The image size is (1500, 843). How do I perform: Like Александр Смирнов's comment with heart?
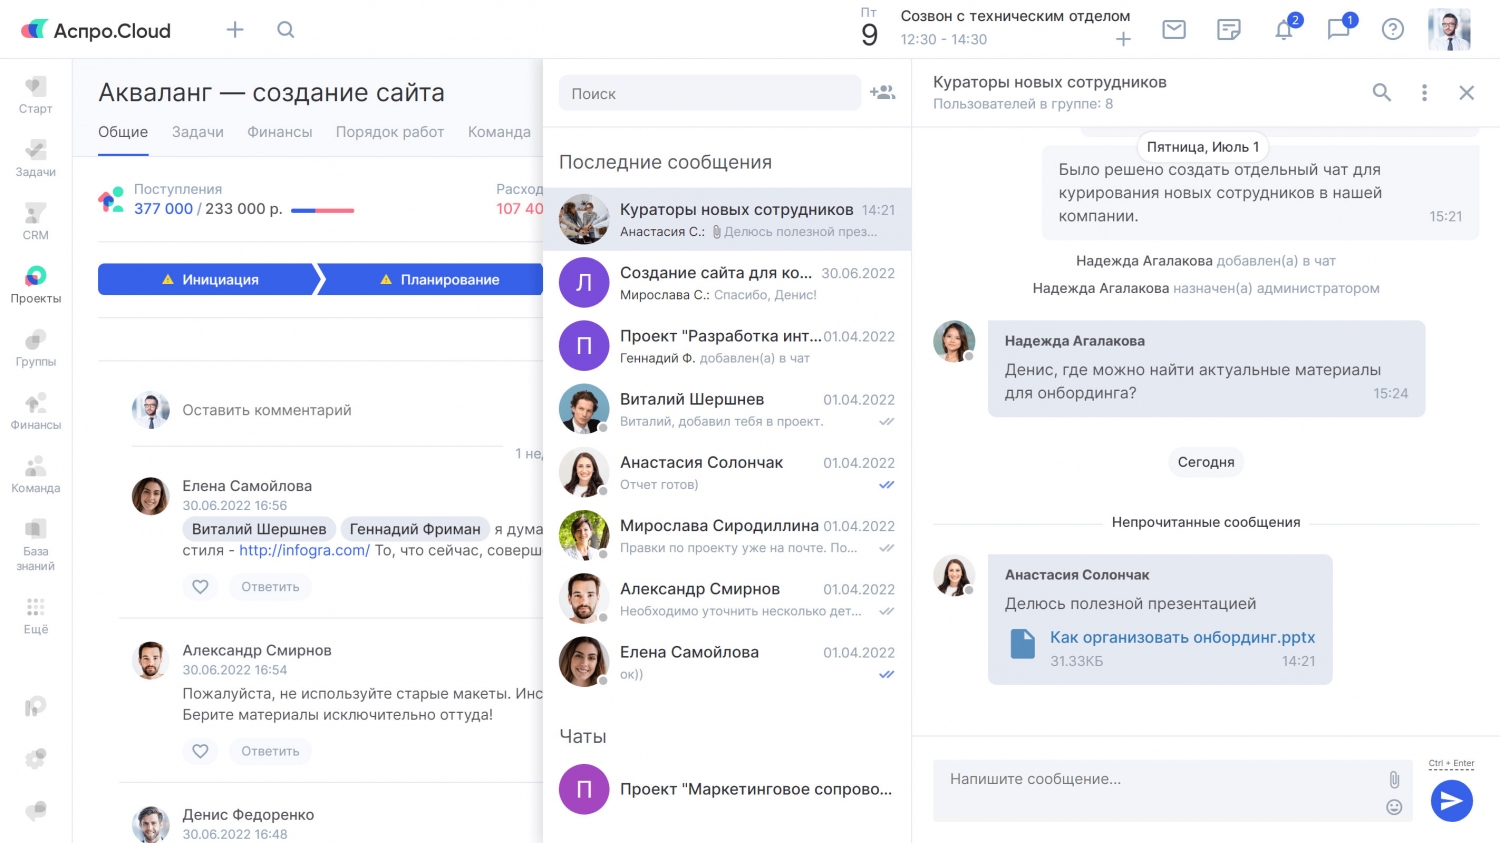[200, 751]
